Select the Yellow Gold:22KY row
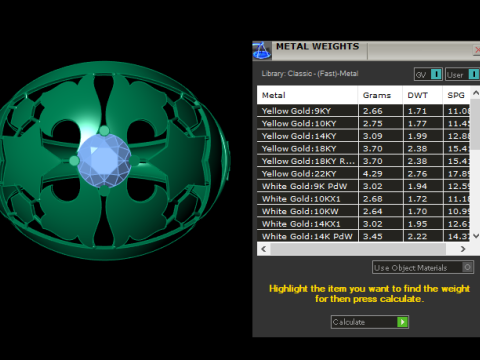The height and width of the screenshot is (360, 480). pyautogui.click(x=363, y=174)
